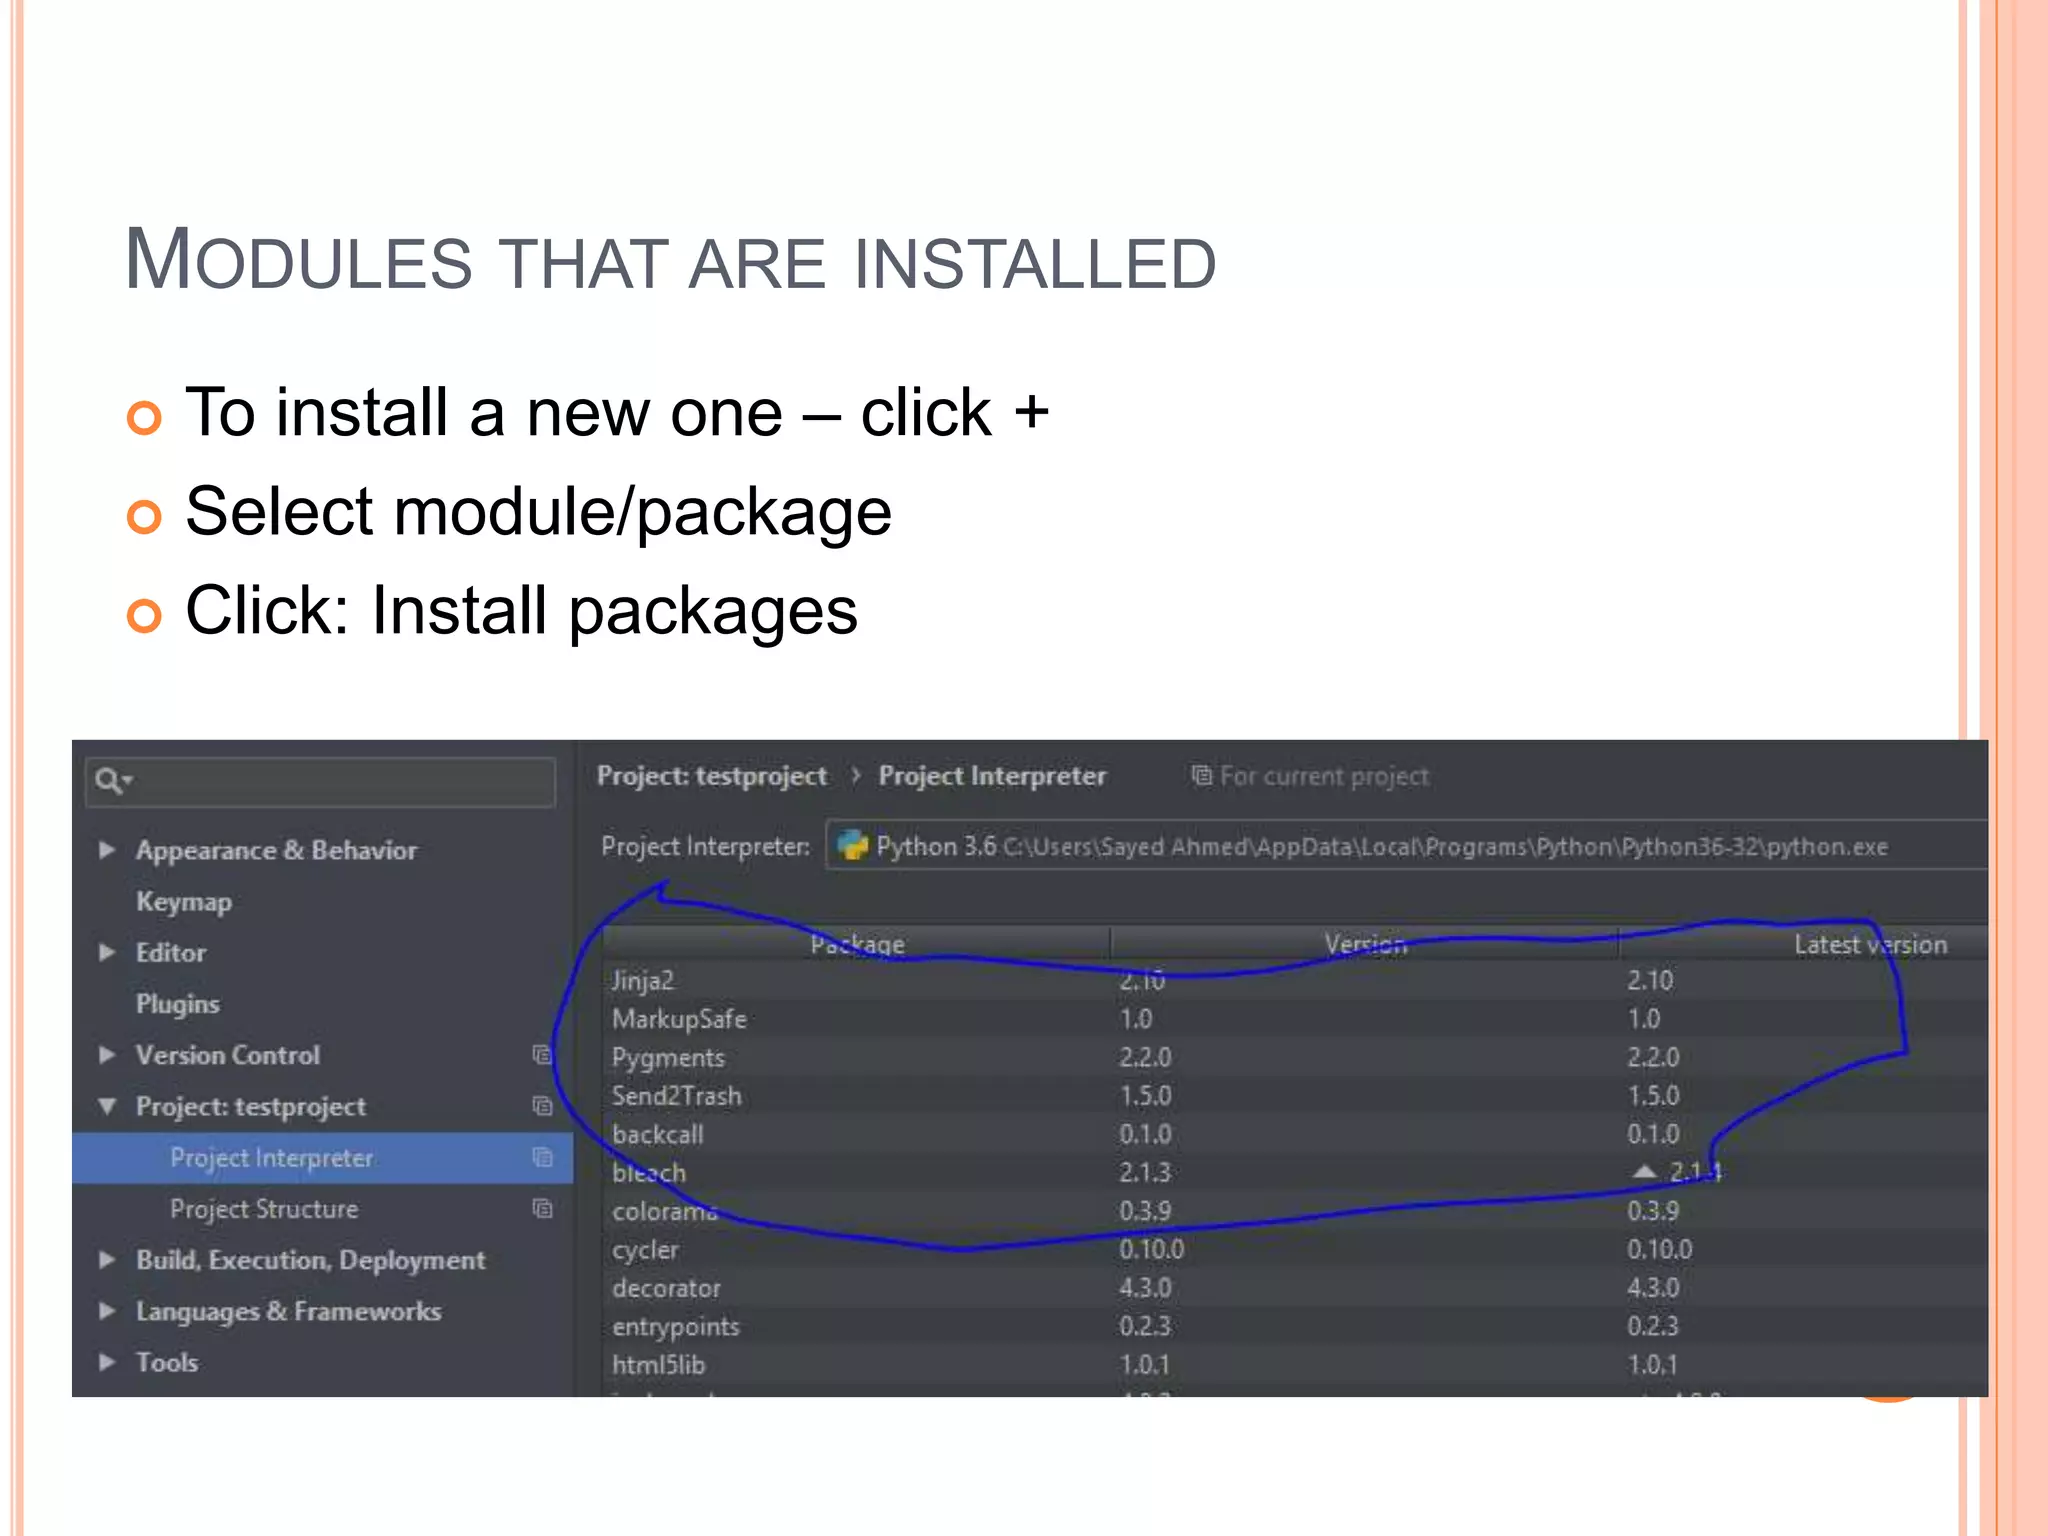Expand the Editor settings section
The width and height of the screenshot is (2048, 1536).
[107, 952]
